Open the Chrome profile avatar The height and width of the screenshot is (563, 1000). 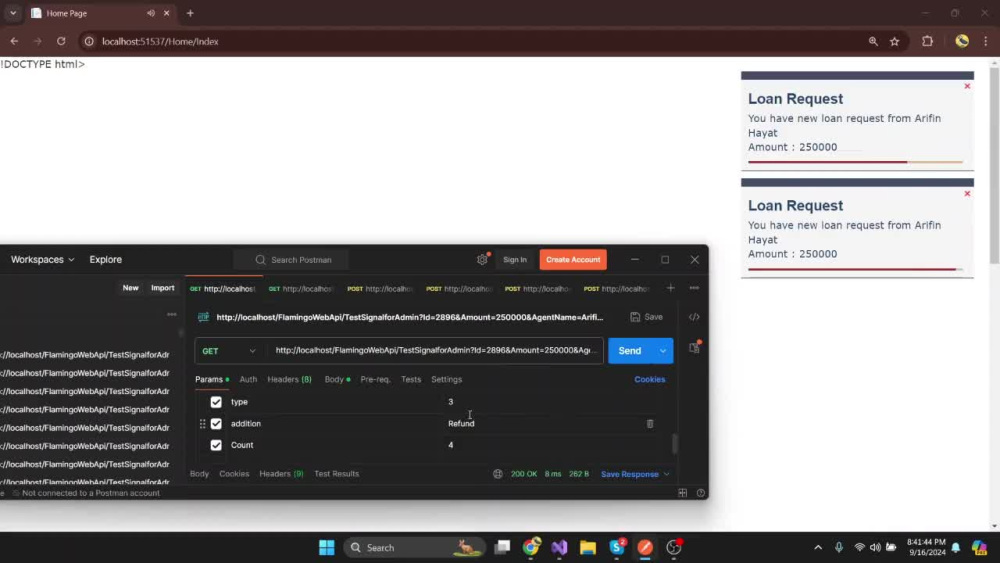[x=962, y=41]
